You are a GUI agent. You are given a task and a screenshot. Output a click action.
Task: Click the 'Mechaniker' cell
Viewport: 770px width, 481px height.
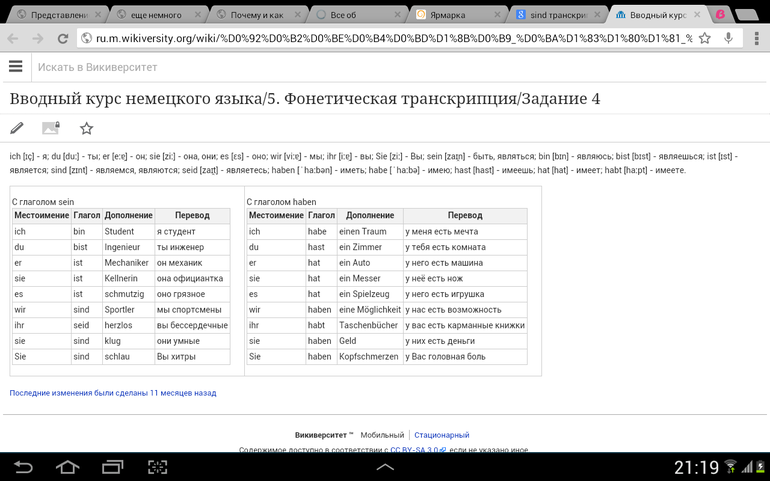[128, 263]
